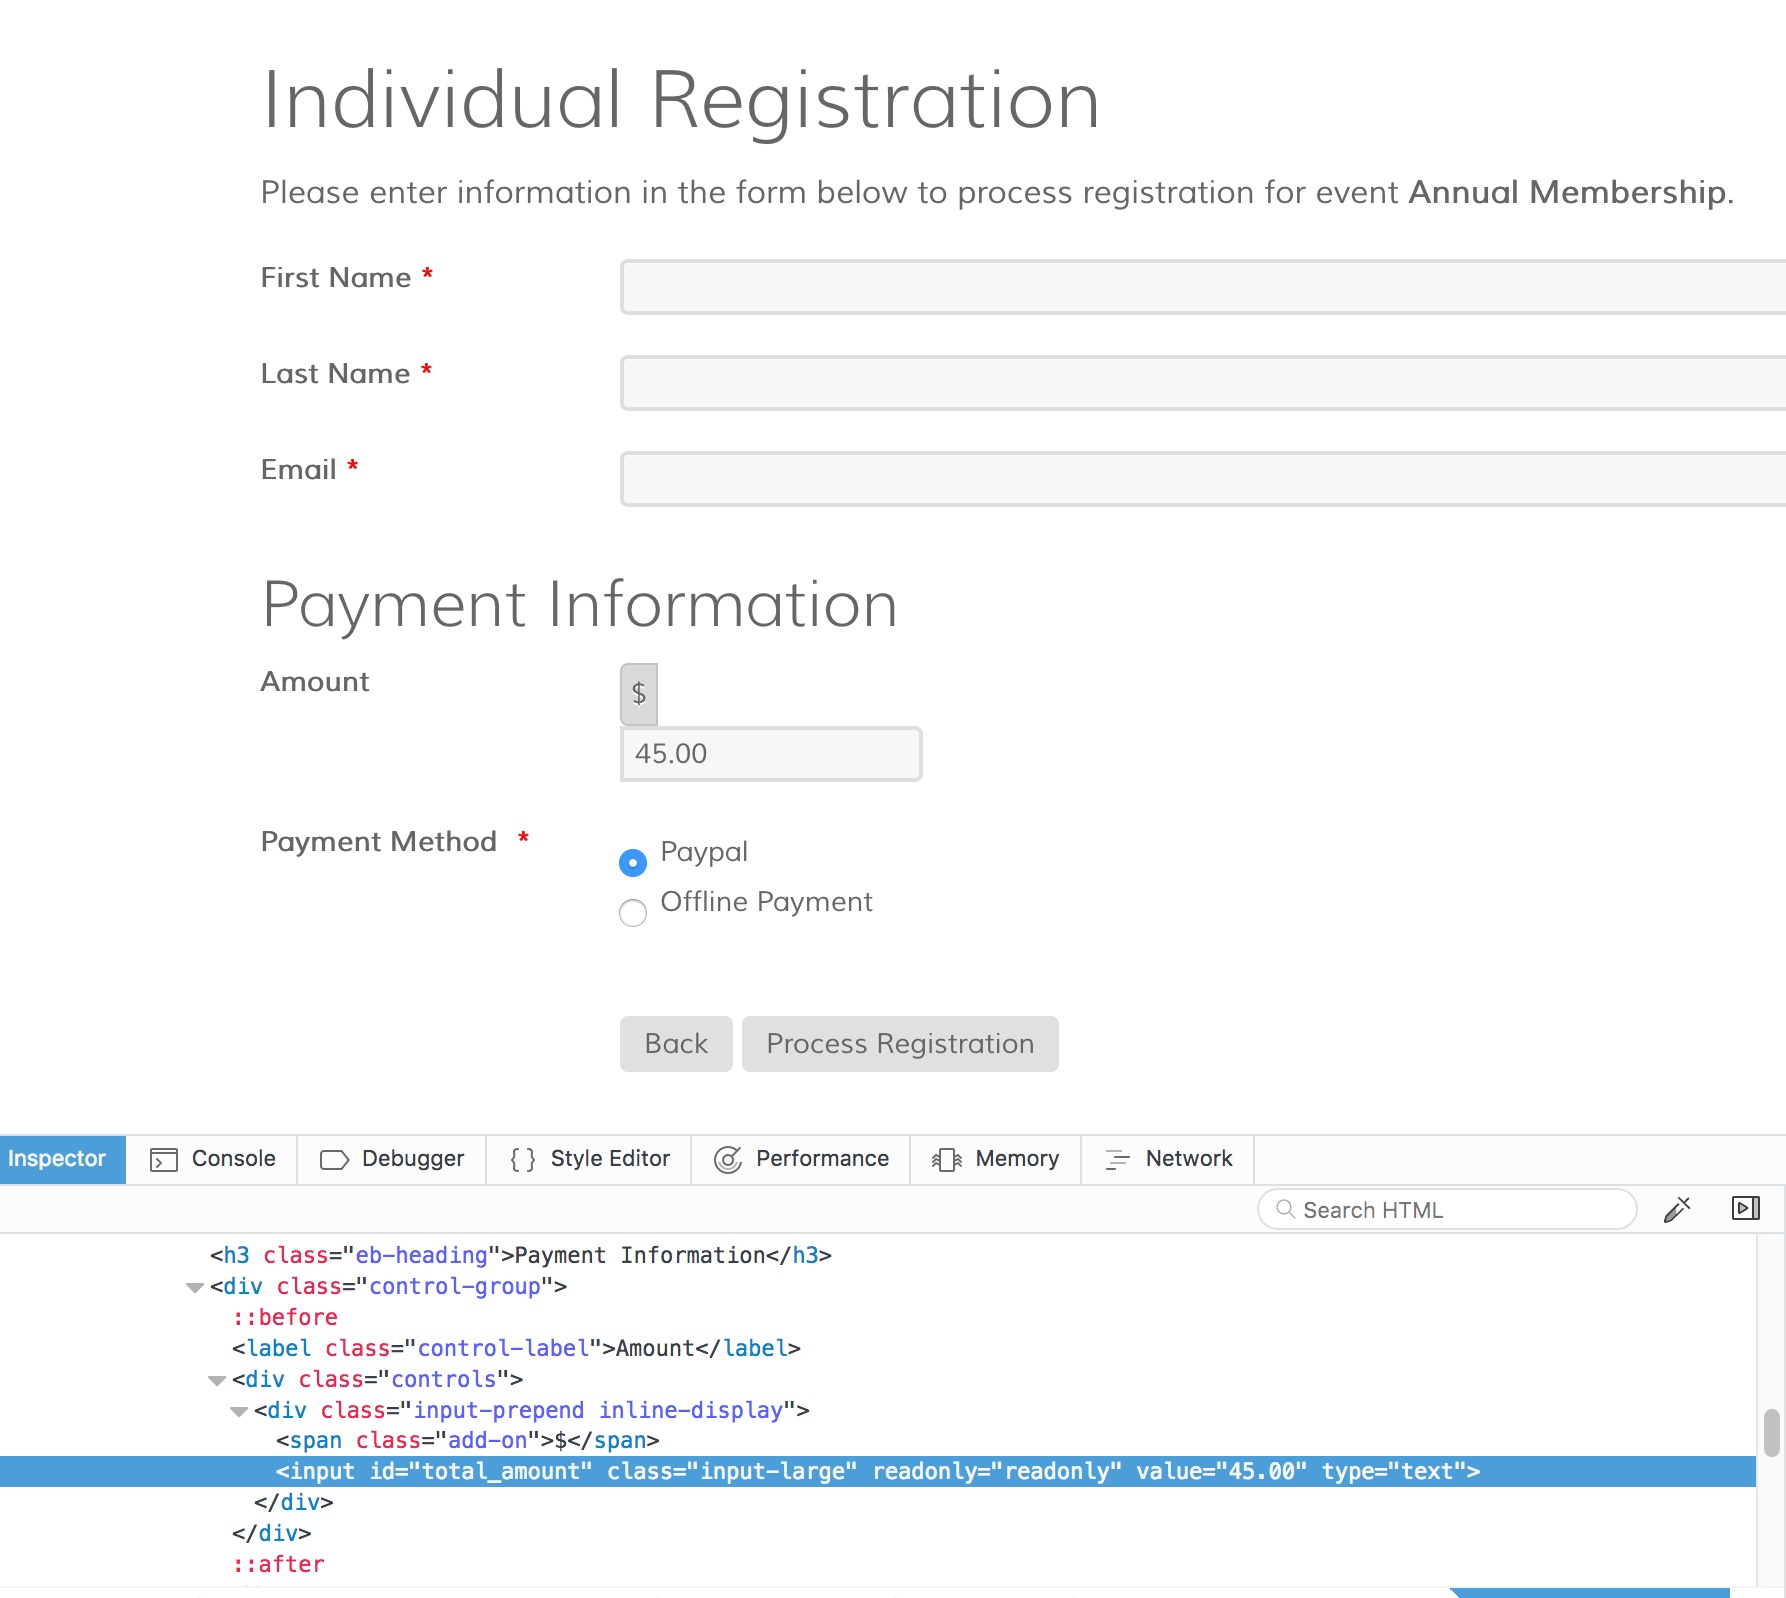Click the Console tab icon
Viewport: 1786px width, 1598px height.
point(164,1159)
